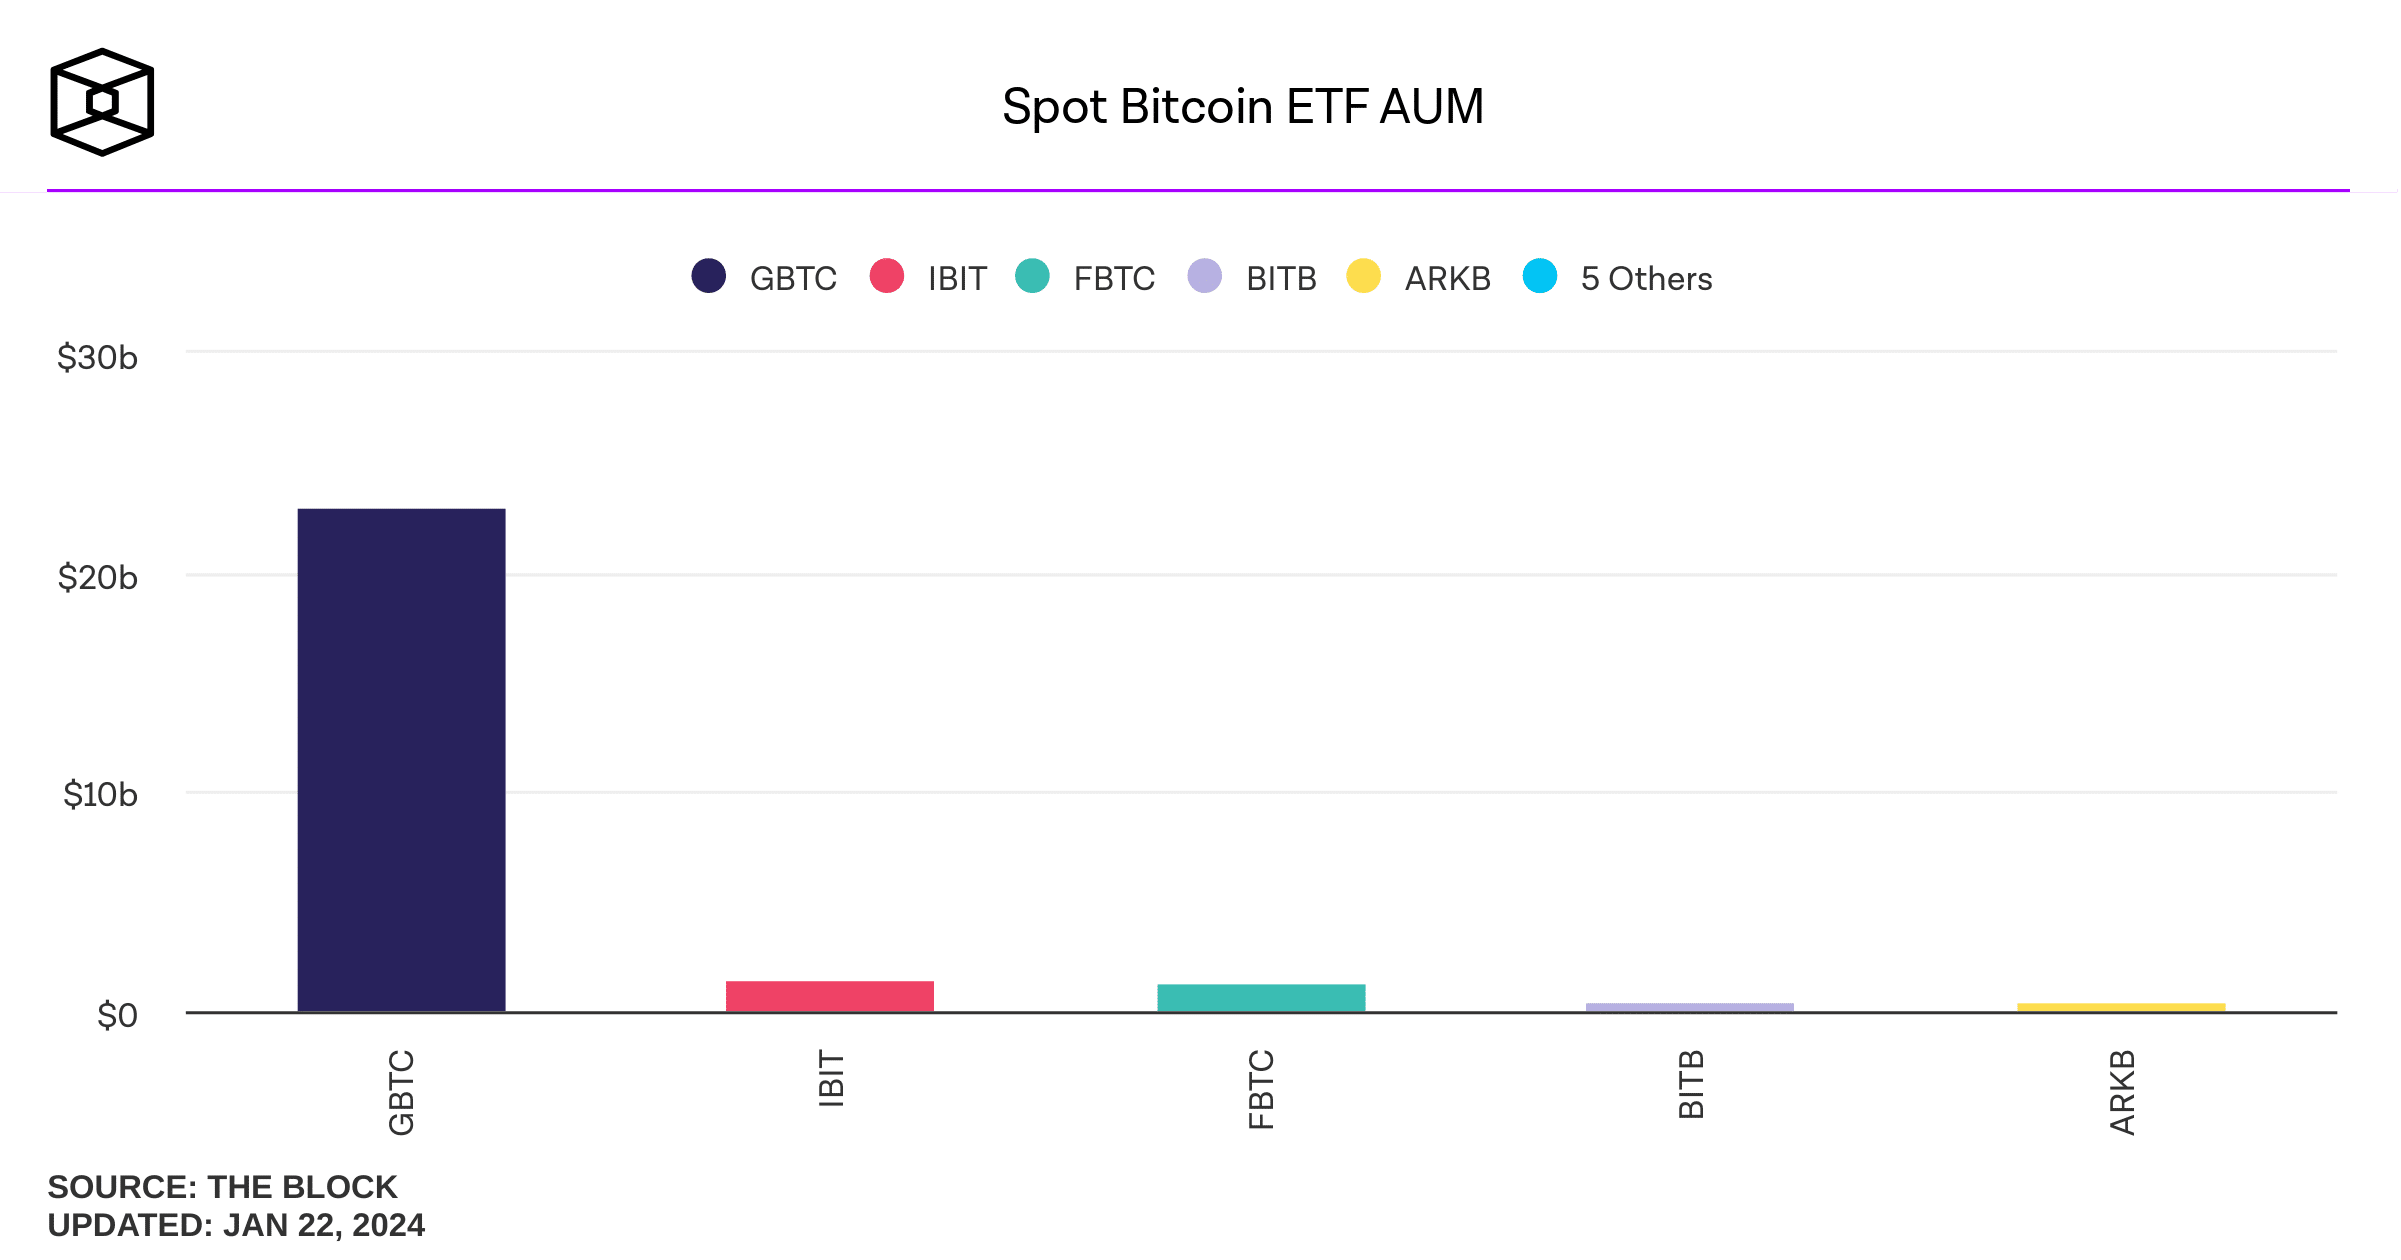This screenshot has height=1260, width=2401.
Task: Select the pink IBIT bar
Action: (x=830, y=996)
